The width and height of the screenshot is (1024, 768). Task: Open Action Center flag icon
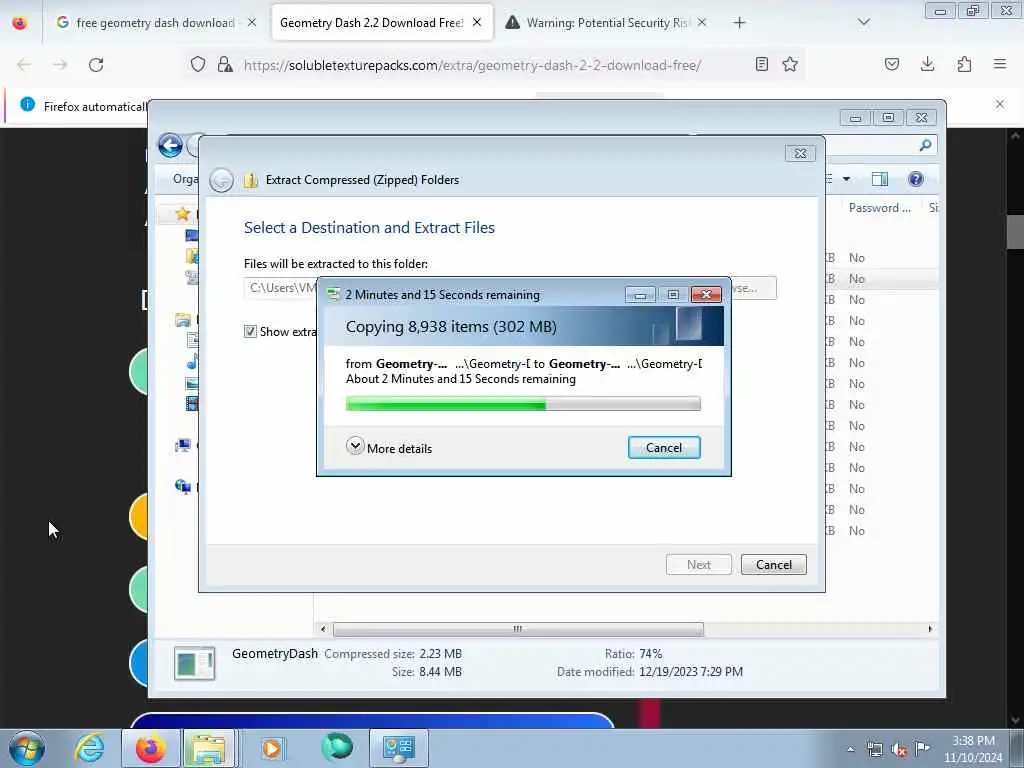tap(922, 749)
